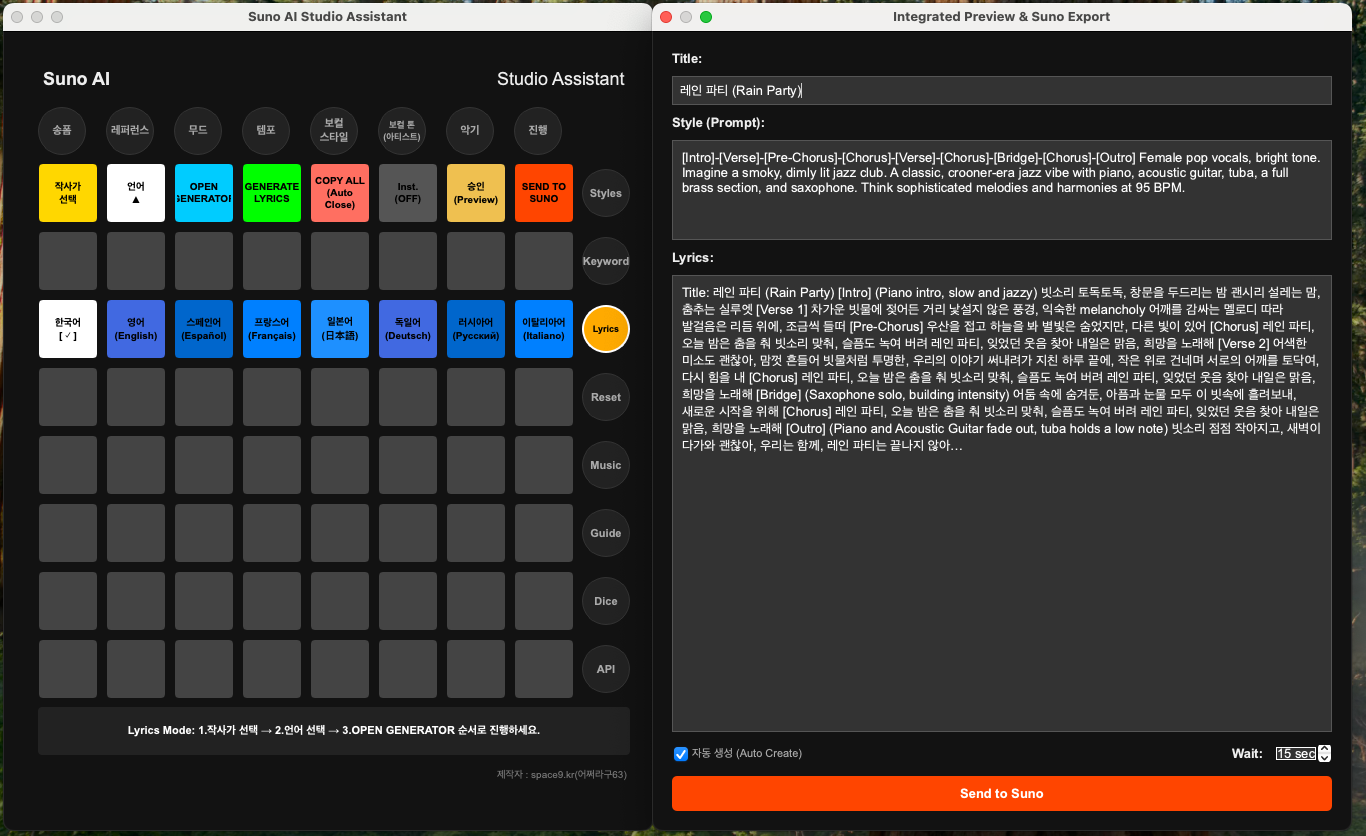The width and height of the screenshot is (1366, 836).
Task: Expand the 언어 language selector pad
Action: tap(136, 193)
